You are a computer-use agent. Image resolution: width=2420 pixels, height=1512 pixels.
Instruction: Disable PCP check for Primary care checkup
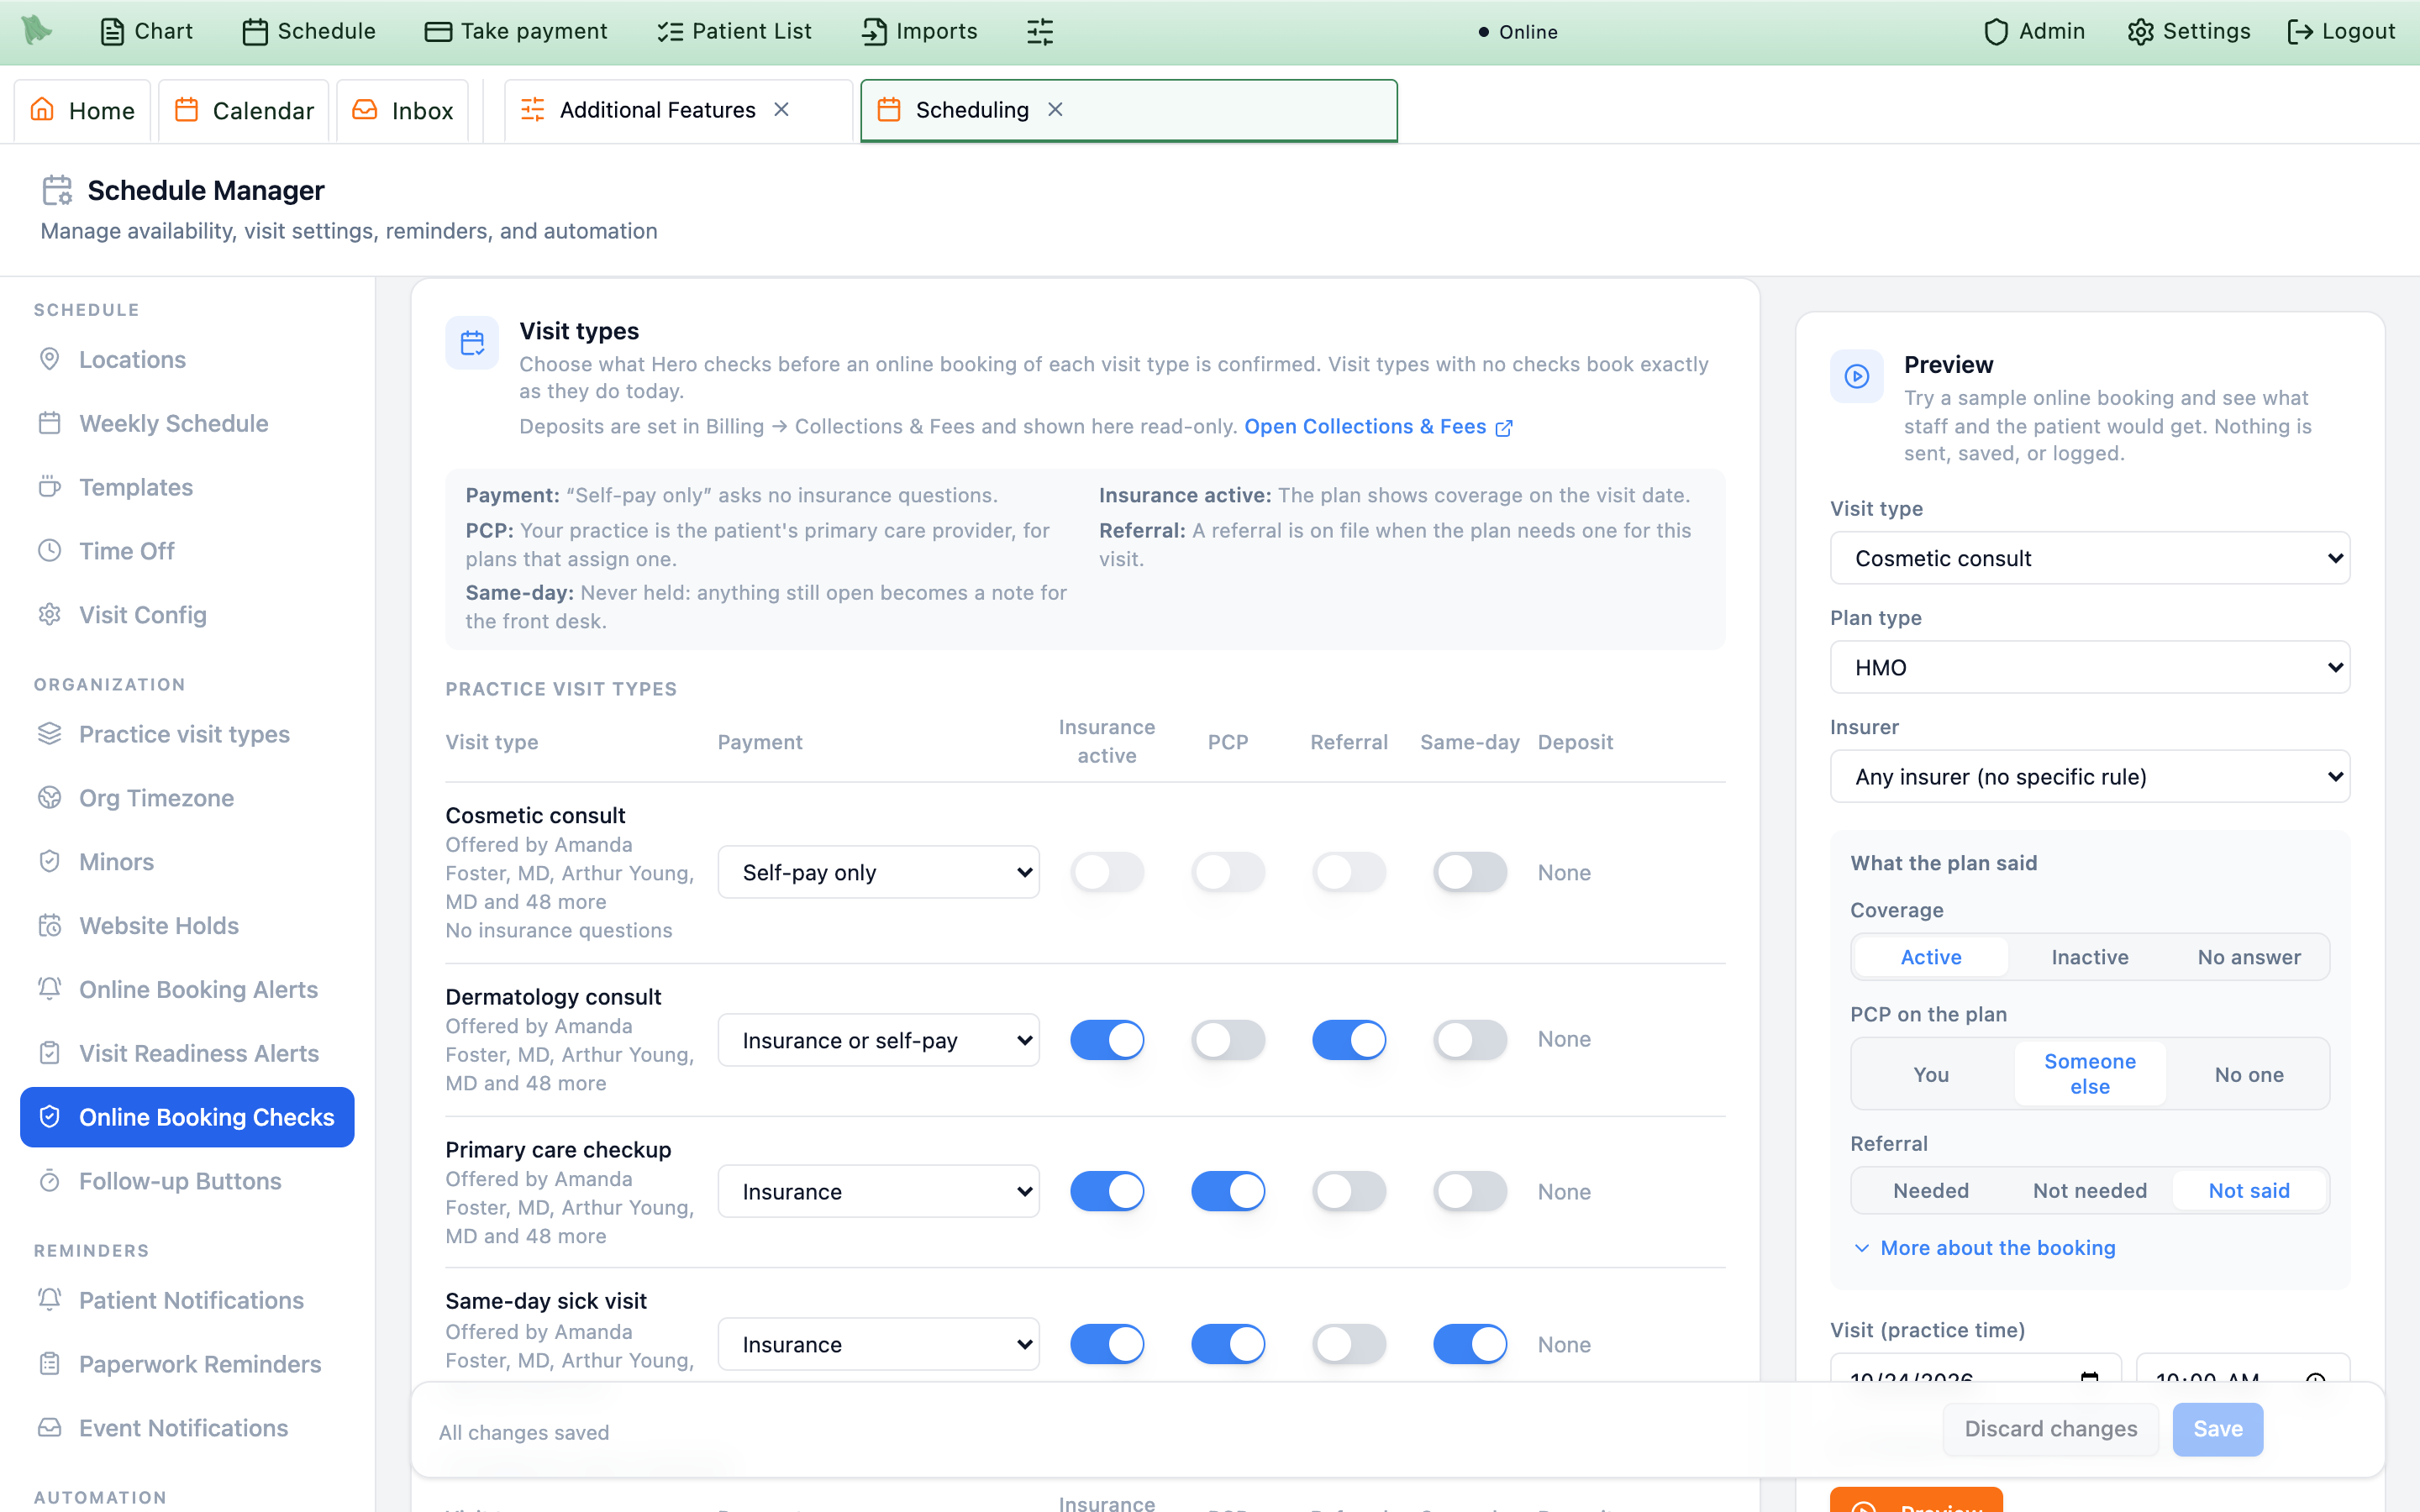click(x=1228, y=1191)
